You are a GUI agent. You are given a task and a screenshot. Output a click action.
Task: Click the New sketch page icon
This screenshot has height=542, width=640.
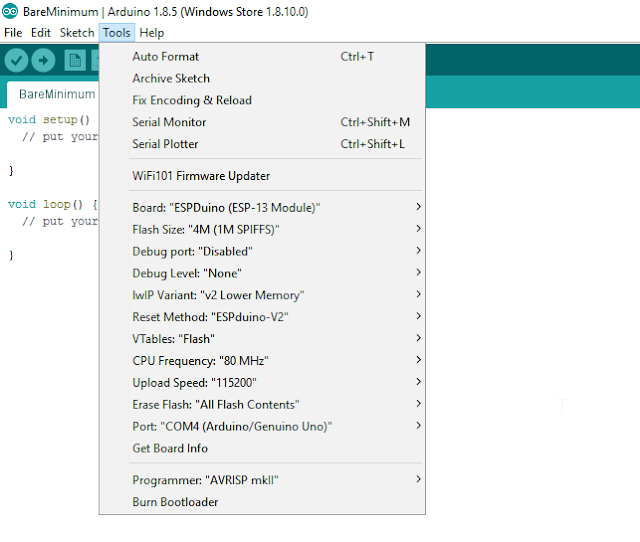[x=75, y=60]
